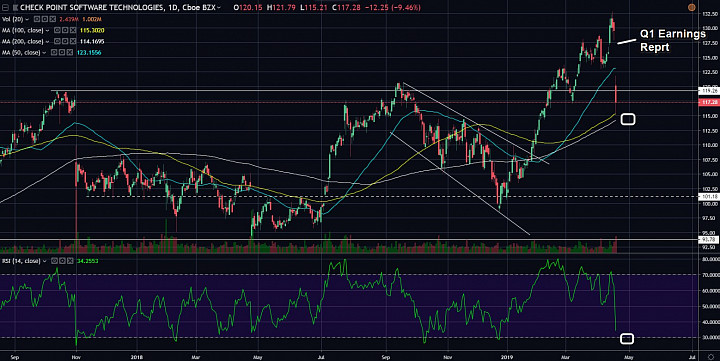The width and height of the screenshot is (720, 361).
Task: Open chart settings gear in axis corner
Action: [x=711, y=356]
